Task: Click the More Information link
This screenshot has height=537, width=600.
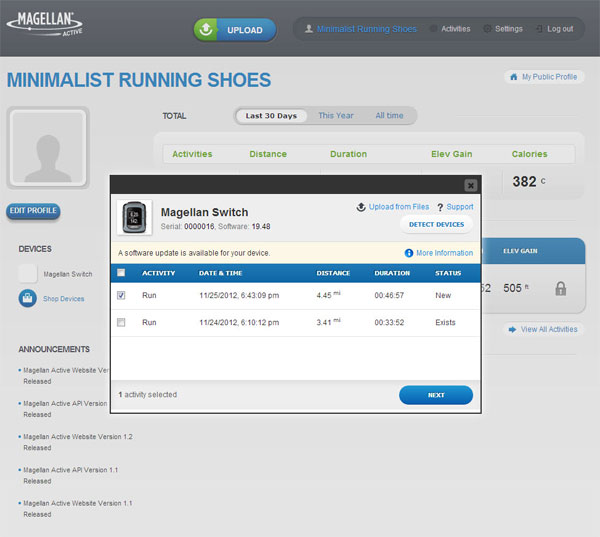Action: pyautogui.click(x=444, y=253)
